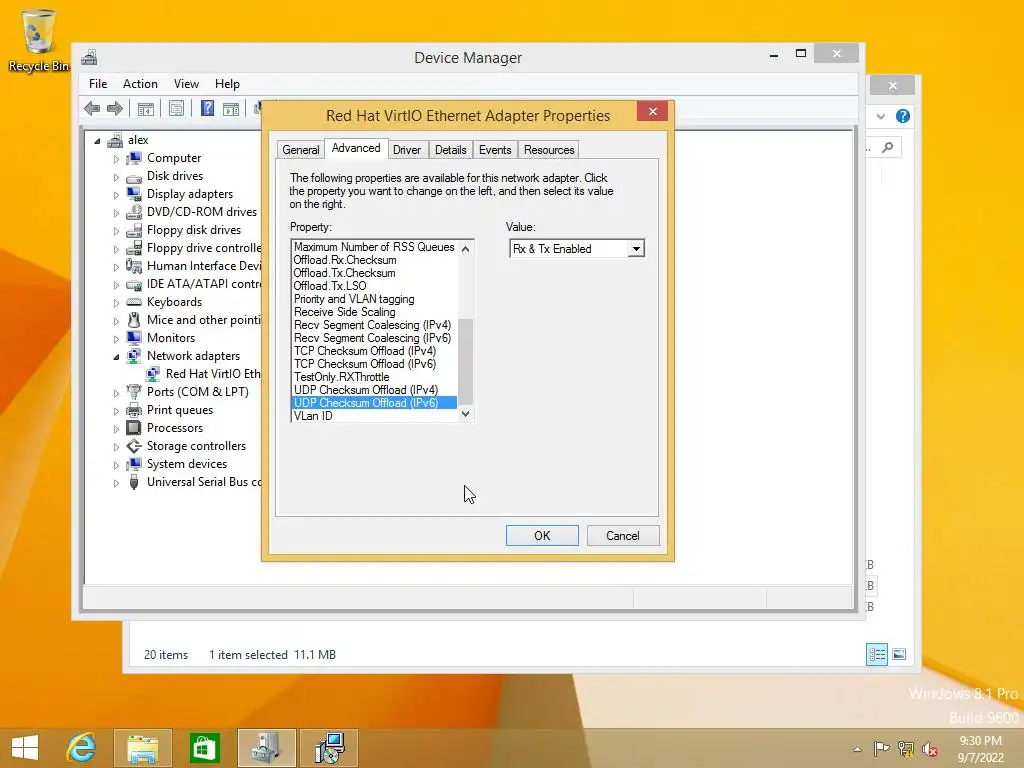Switch to the Driver tab
The height and width of the screenshot is (768, 1024).
tap(407, 150)
